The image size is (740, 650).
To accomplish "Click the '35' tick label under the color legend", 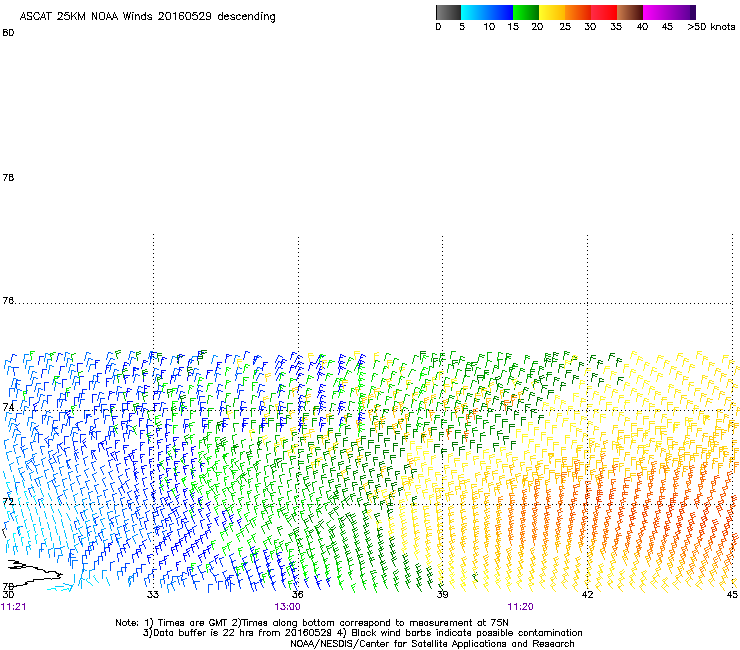I will (616, 27).
